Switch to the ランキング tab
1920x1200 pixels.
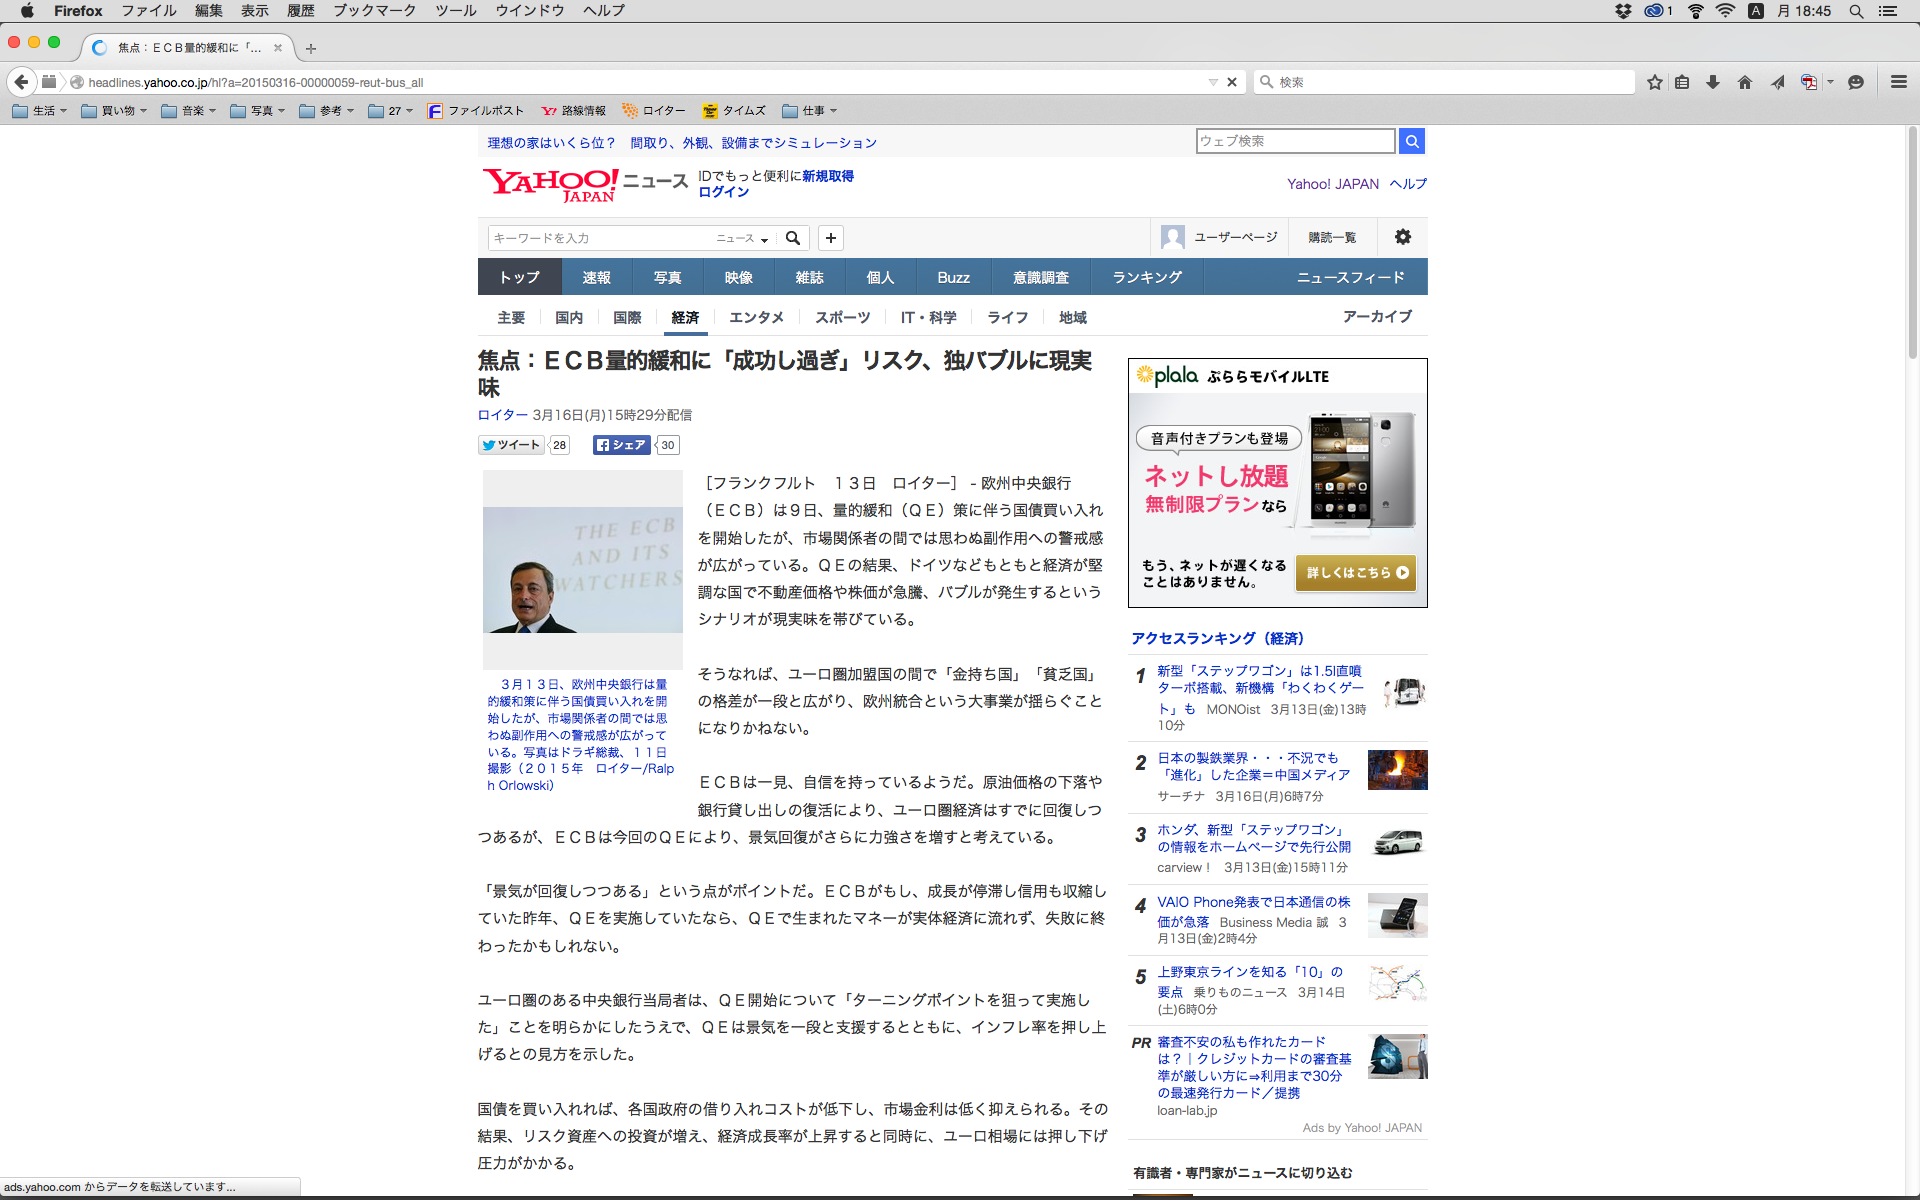pyautogui.click(x=1146, y=277)
